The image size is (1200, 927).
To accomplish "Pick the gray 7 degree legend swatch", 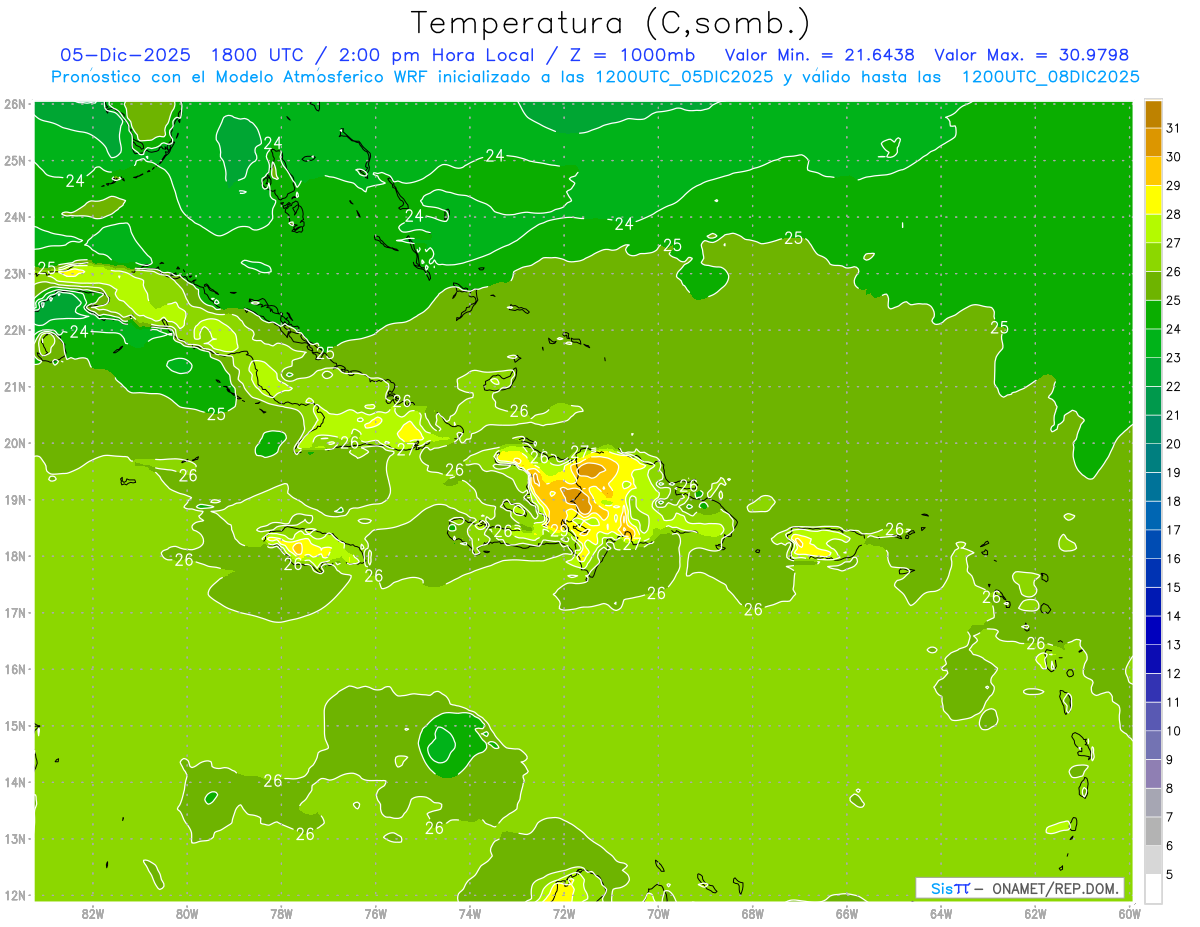I will tap(1153, 802).
